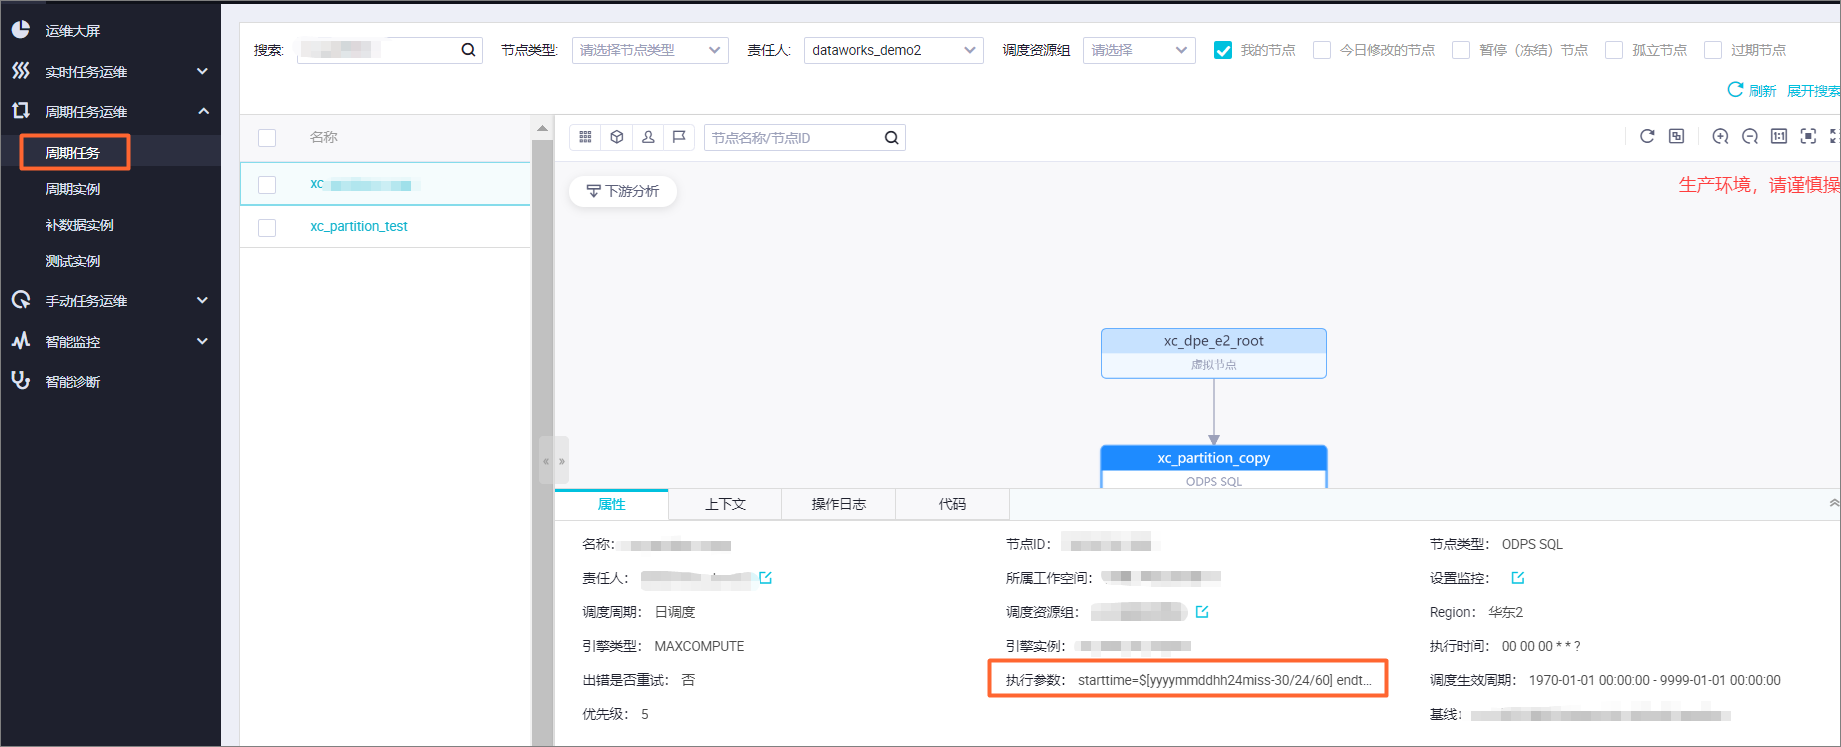Collapse the 周期任务运维 menu
The image size is (1841, 747).
tap(203, 111)
